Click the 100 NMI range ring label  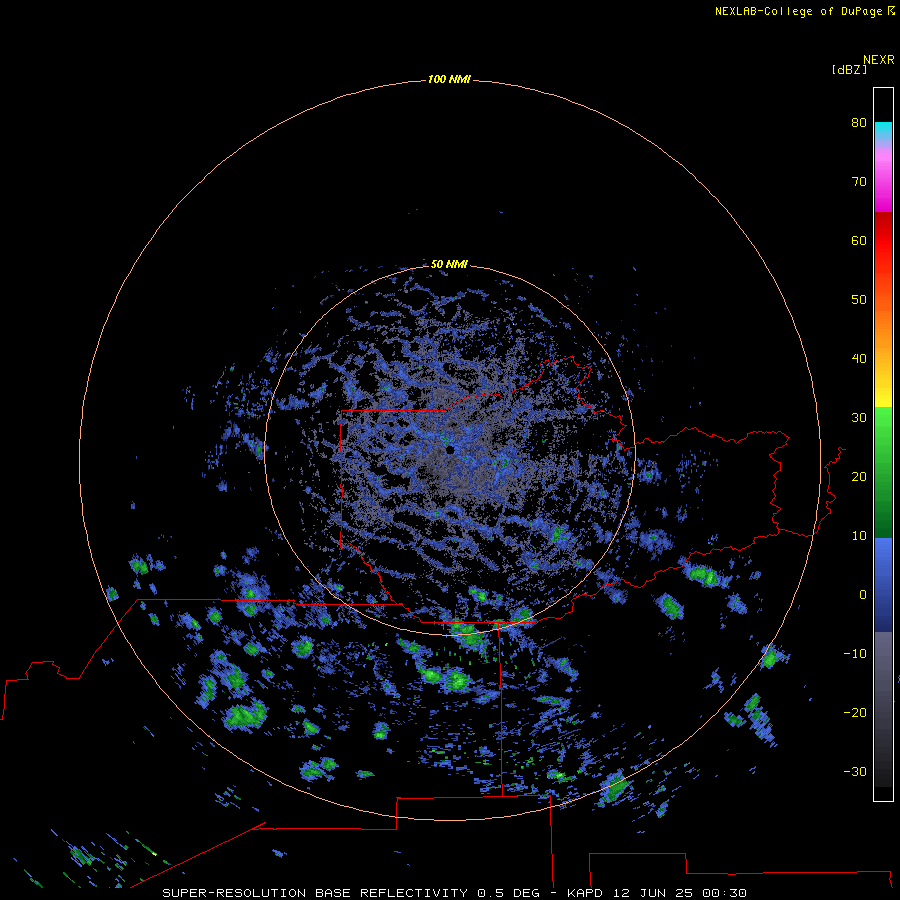(449, 79)
